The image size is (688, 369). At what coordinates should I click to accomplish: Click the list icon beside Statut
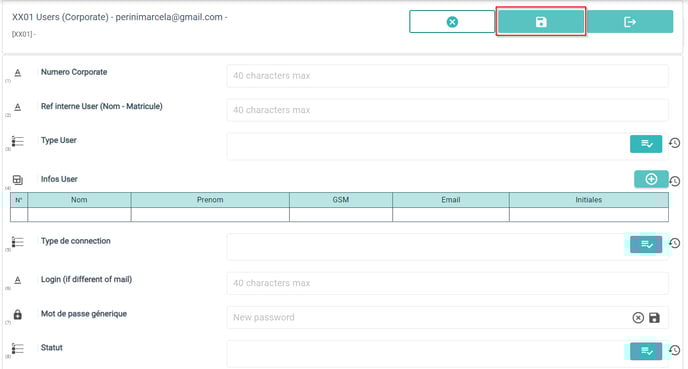[18, 349]
